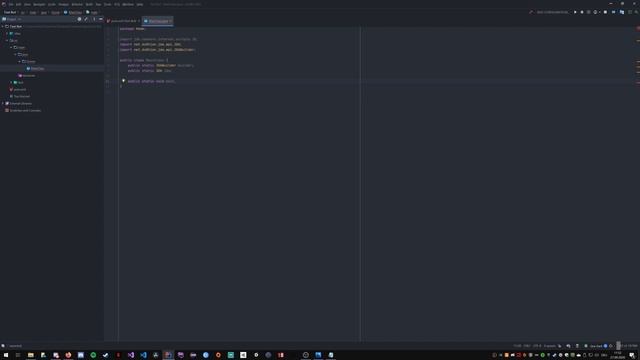Collapse the package under java folder
The width and height of the screenshot is (640, 360).
point(20,61)
